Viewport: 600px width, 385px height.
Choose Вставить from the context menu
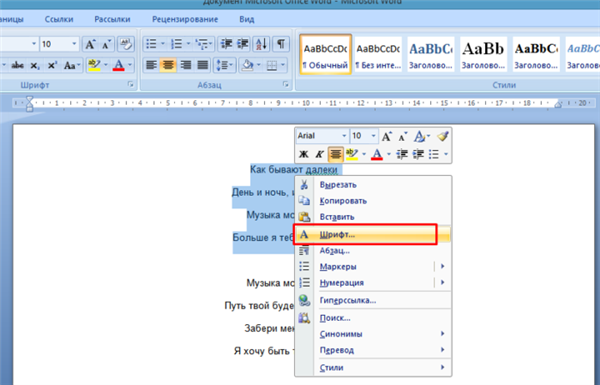click(x=373, y=217)
